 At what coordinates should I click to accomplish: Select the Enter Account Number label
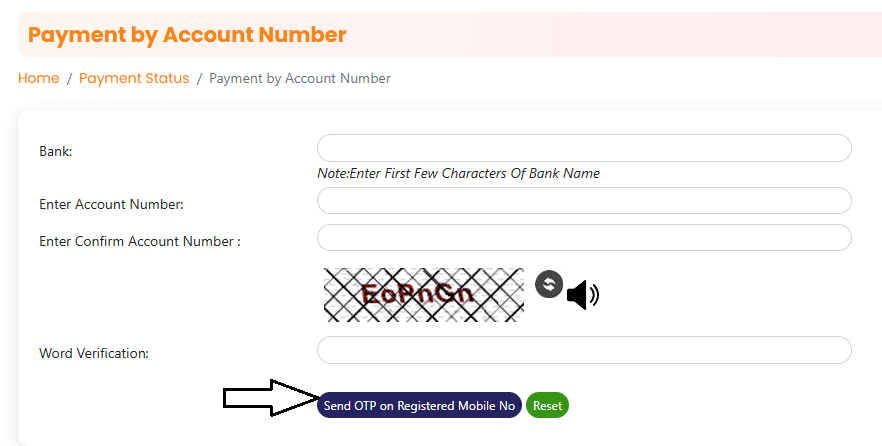pyautogui.click(x=111, y=204)
